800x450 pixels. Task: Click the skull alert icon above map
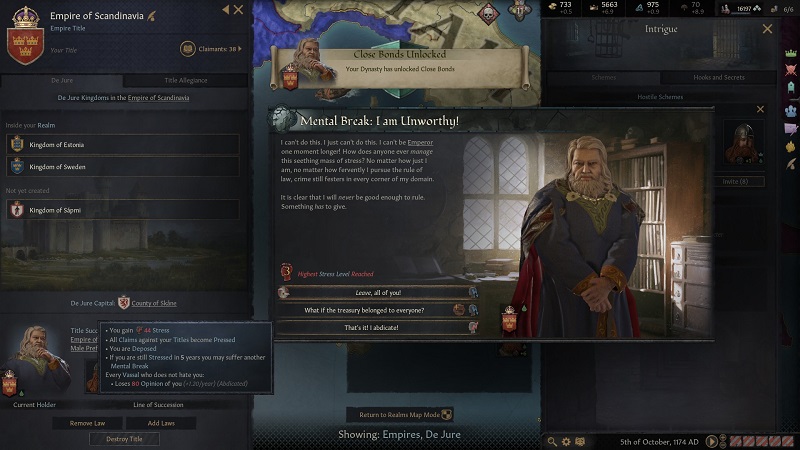(x=488, y=12)
